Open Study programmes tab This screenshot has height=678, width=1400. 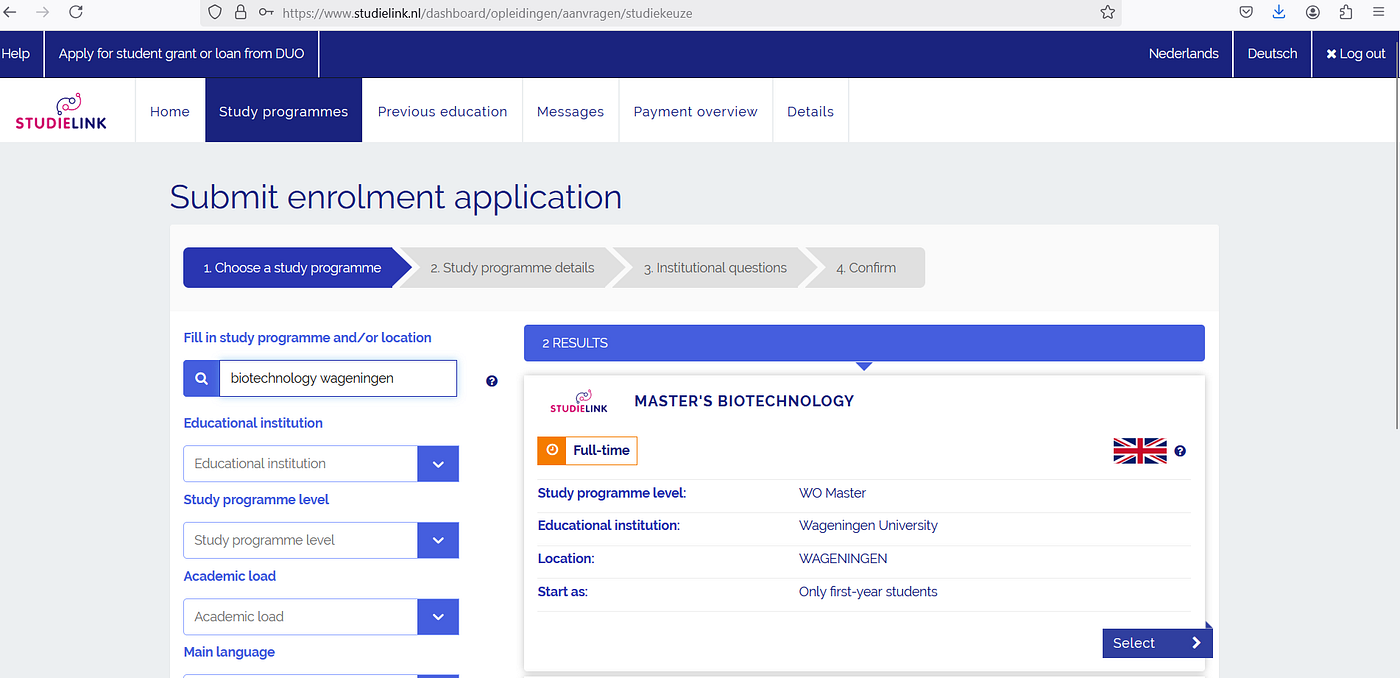pyautogui.click(x=283, y=111)
